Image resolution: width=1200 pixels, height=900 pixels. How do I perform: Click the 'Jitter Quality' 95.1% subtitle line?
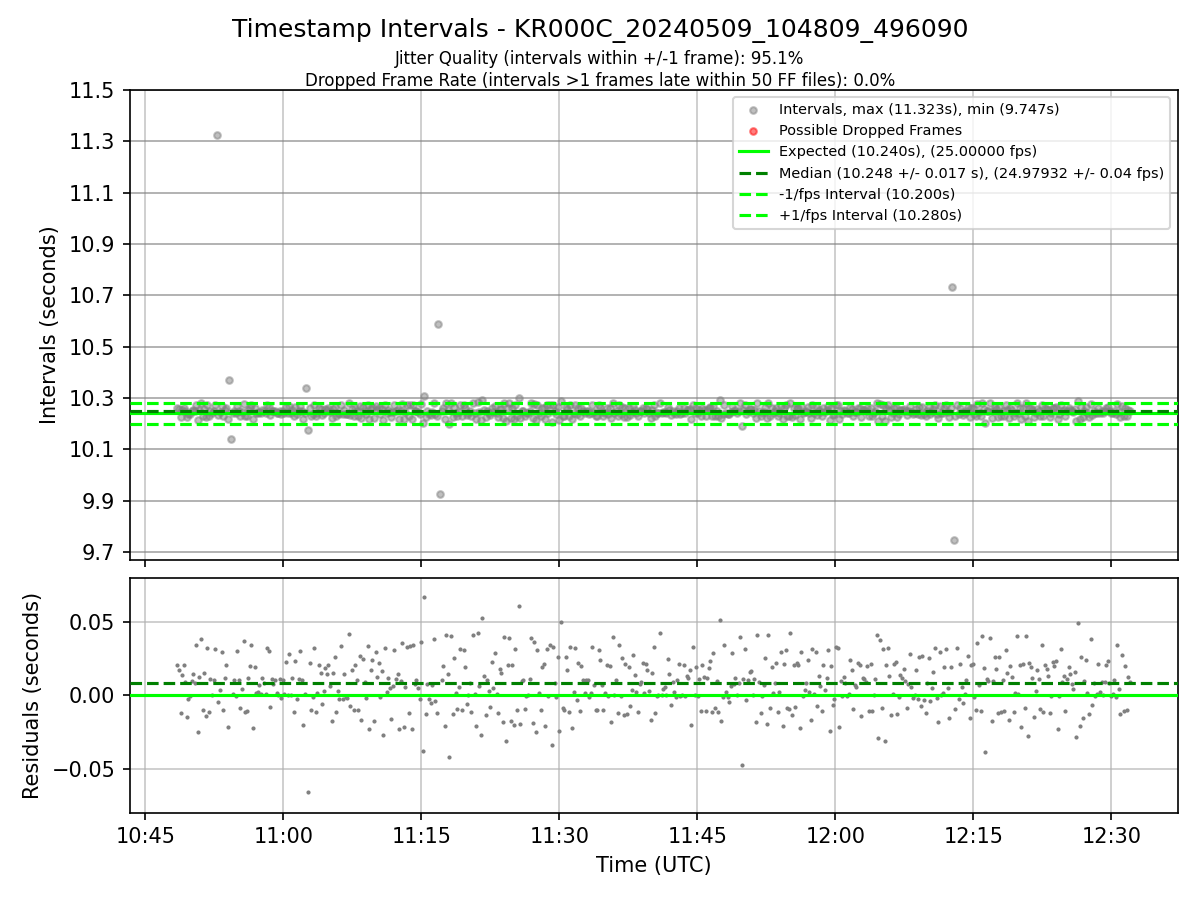599,58
